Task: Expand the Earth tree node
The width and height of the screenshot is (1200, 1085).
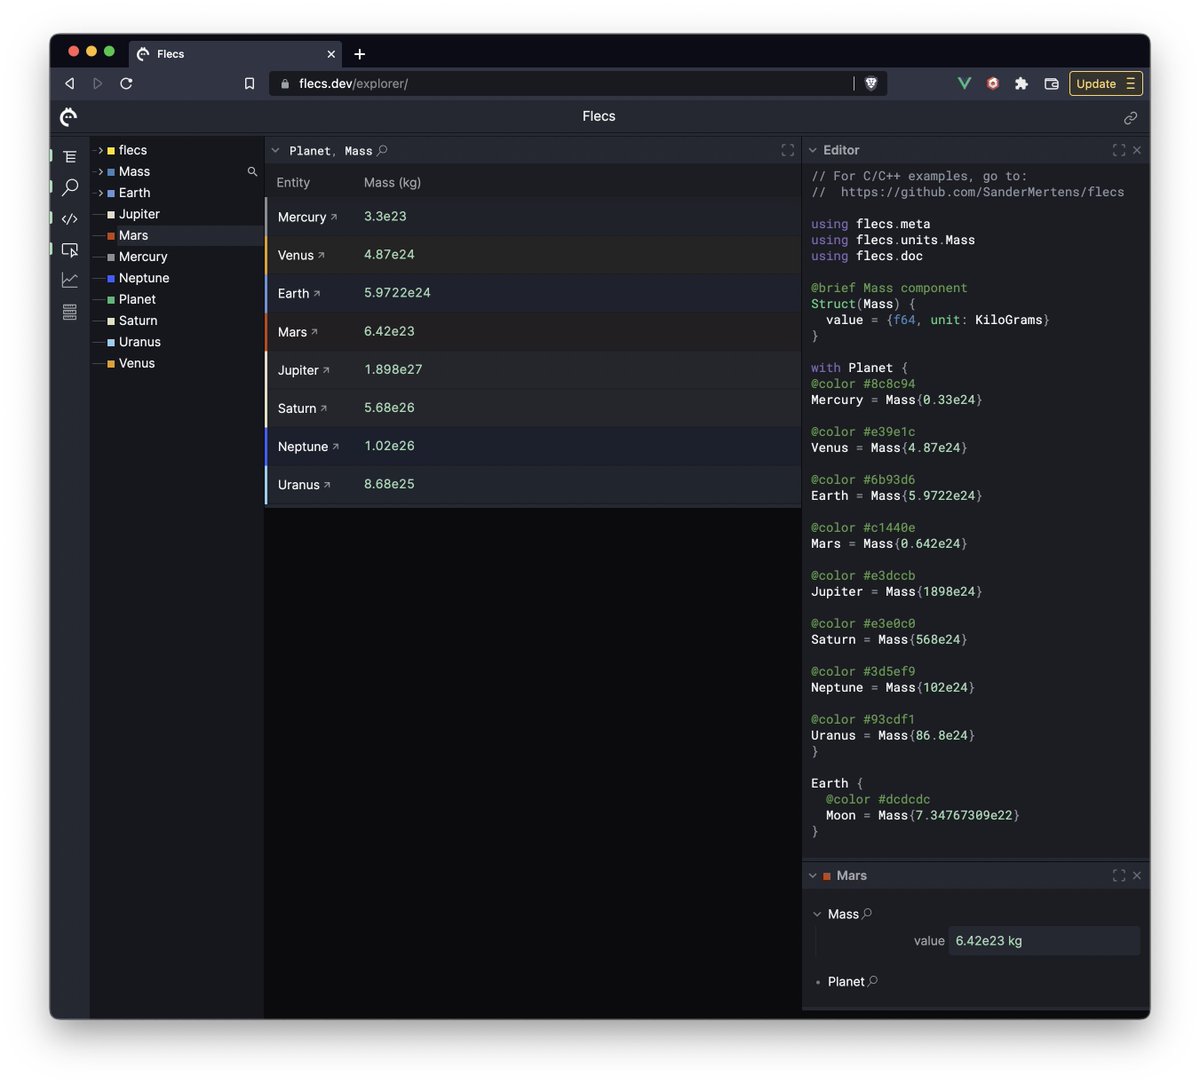Action: [x=100, y=193]
